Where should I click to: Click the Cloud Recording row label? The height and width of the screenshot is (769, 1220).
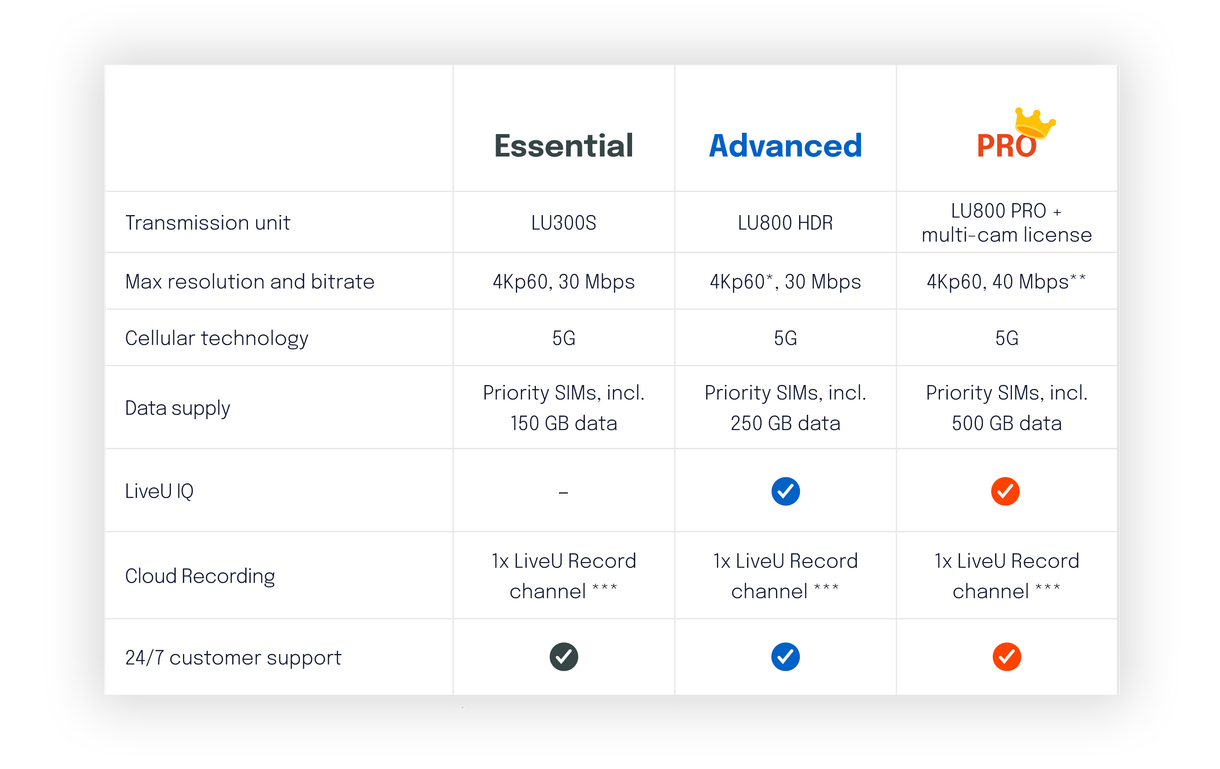(x=200, y=576)
